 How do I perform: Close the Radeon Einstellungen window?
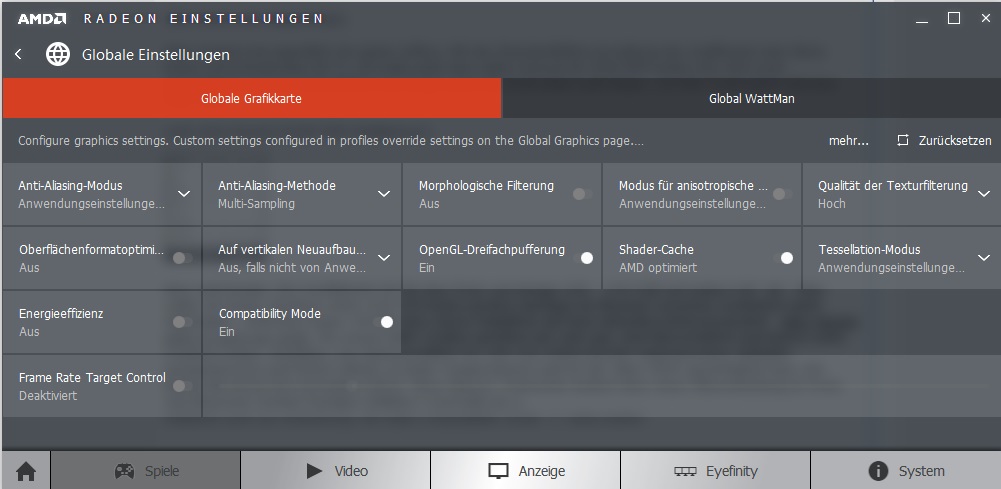[x=986, y=19]
